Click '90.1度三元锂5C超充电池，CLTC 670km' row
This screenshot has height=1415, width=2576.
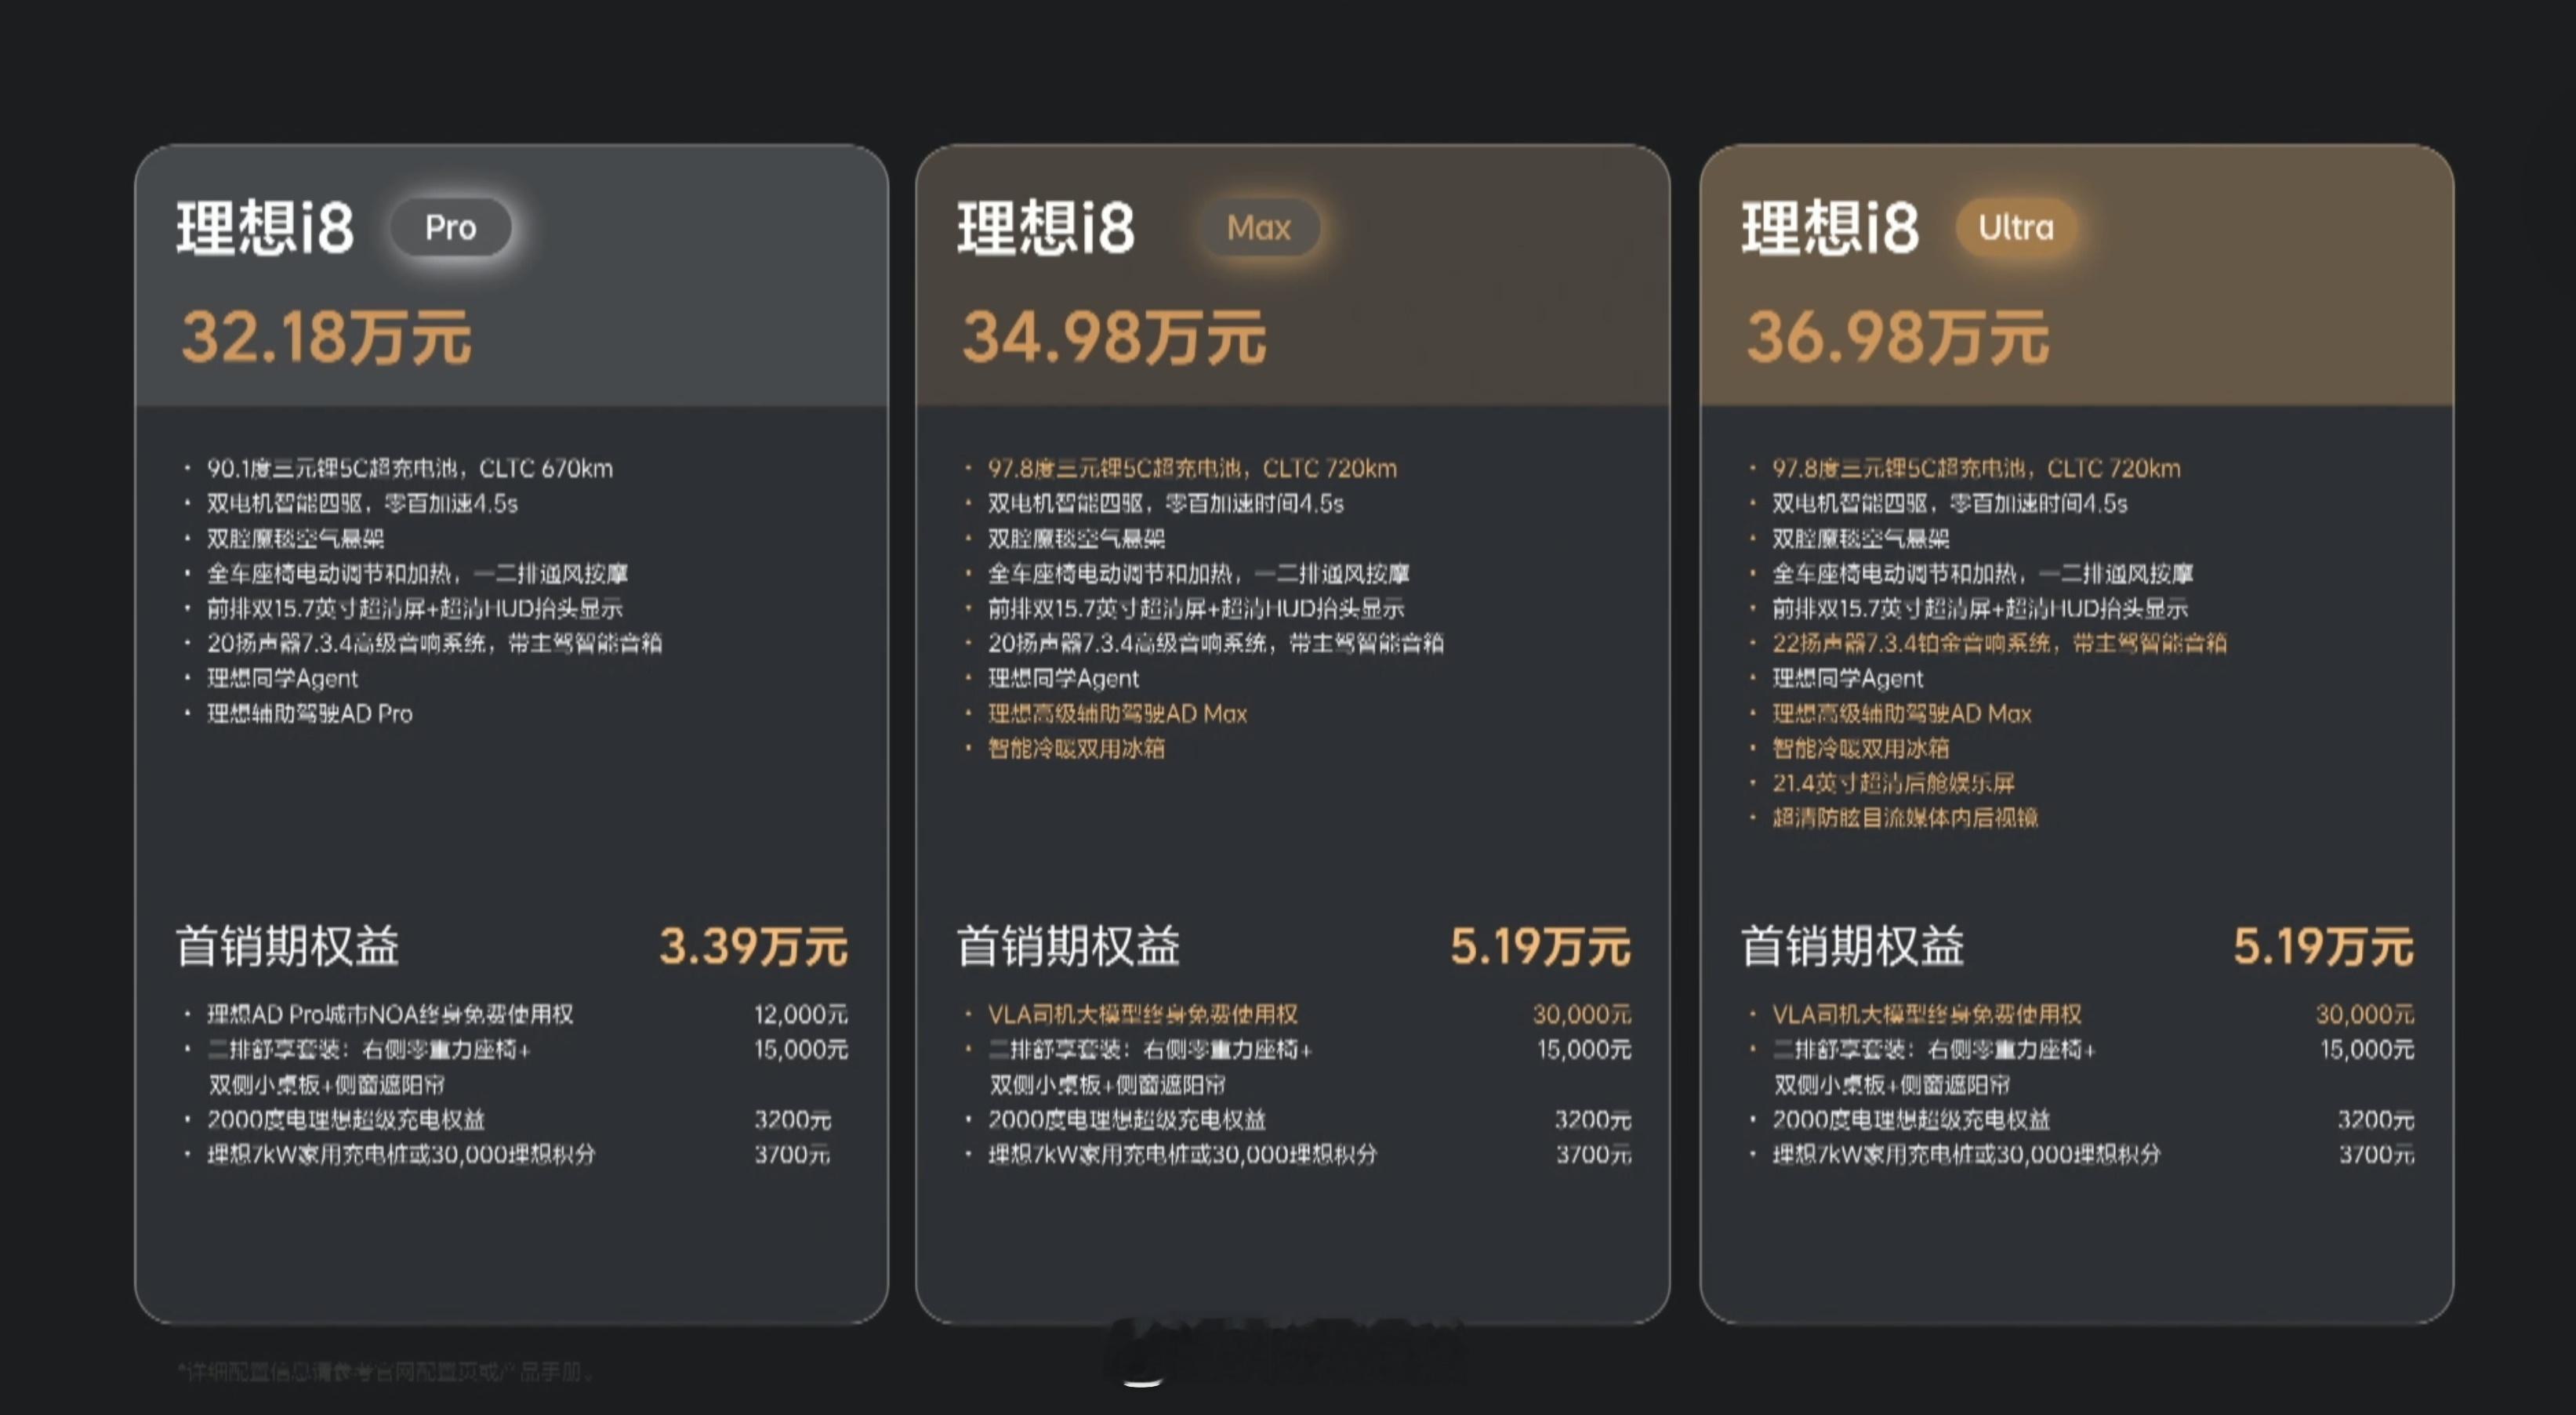[x=410, y=468]
